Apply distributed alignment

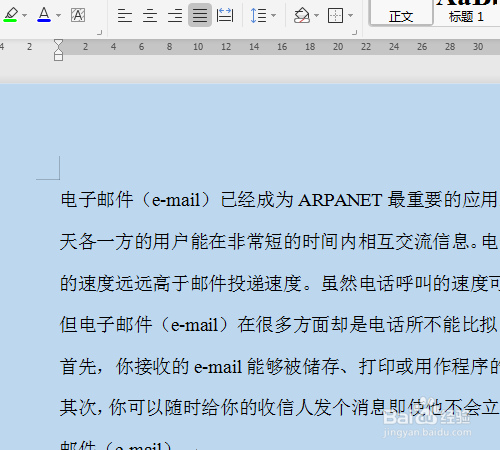[x=225, y=15]
